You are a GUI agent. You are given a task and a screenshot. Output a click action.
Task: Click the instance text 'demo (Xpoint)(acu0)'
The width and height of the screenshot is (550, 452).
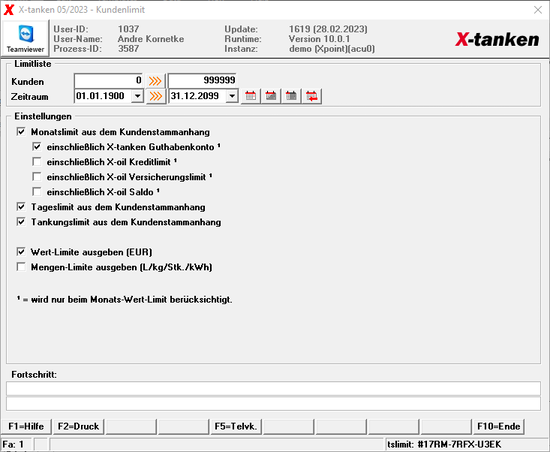pyautogui.click(x=332, y=48)
